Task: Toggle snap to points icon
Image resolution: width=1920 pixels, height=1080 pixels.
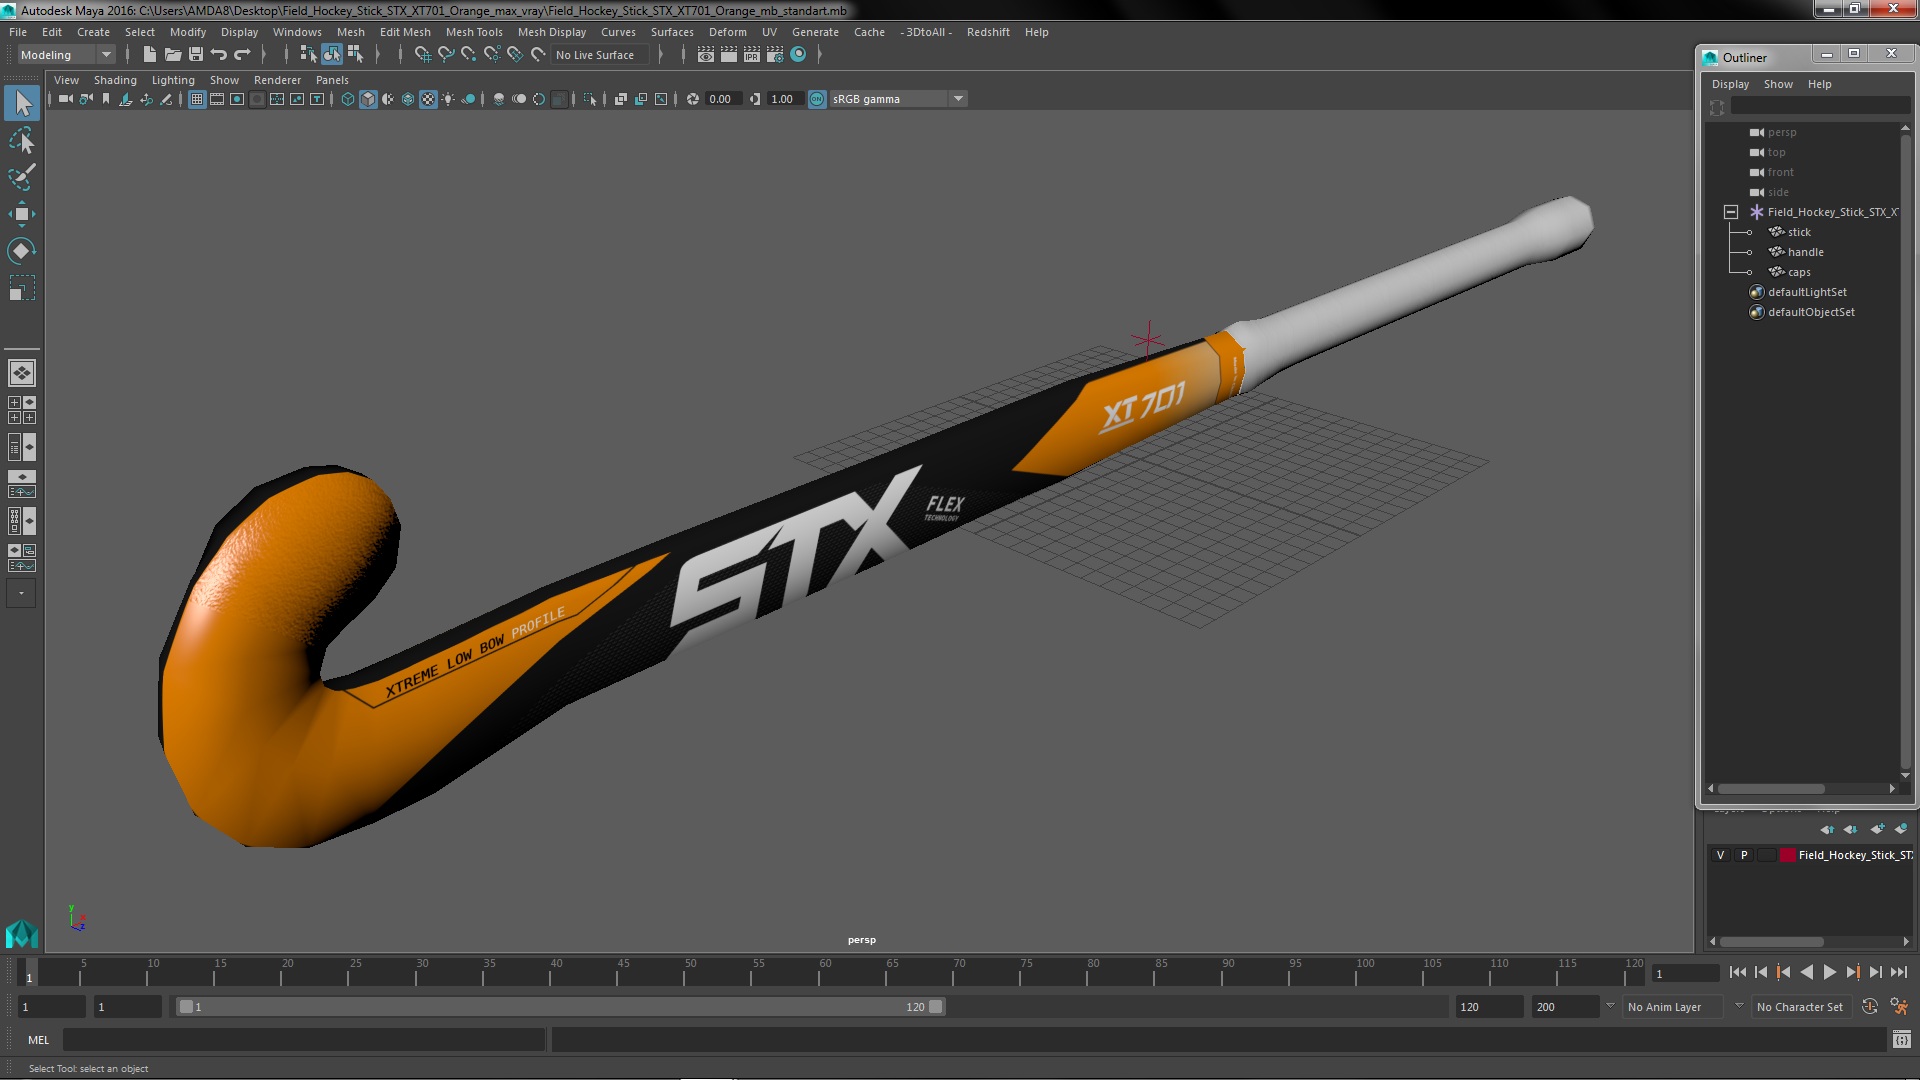Action: (468, 55)
